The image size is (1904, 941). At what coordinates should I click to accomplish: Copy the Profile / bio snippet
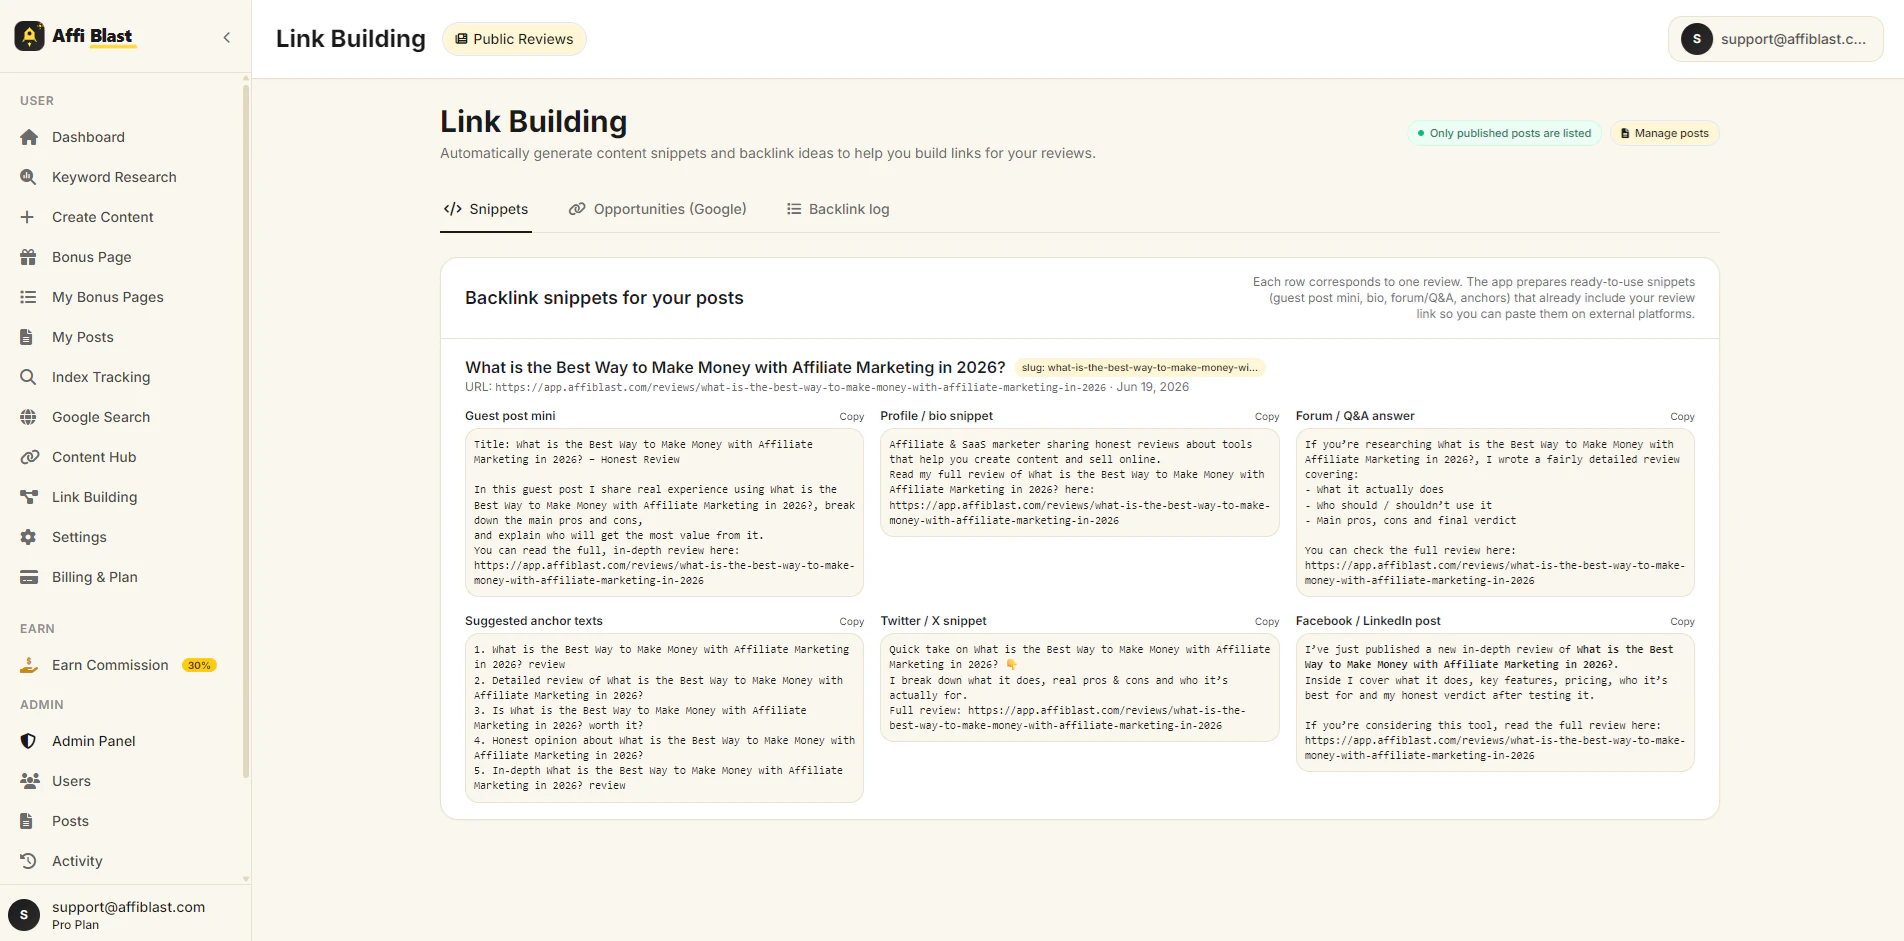click(x=1267, y=417)
